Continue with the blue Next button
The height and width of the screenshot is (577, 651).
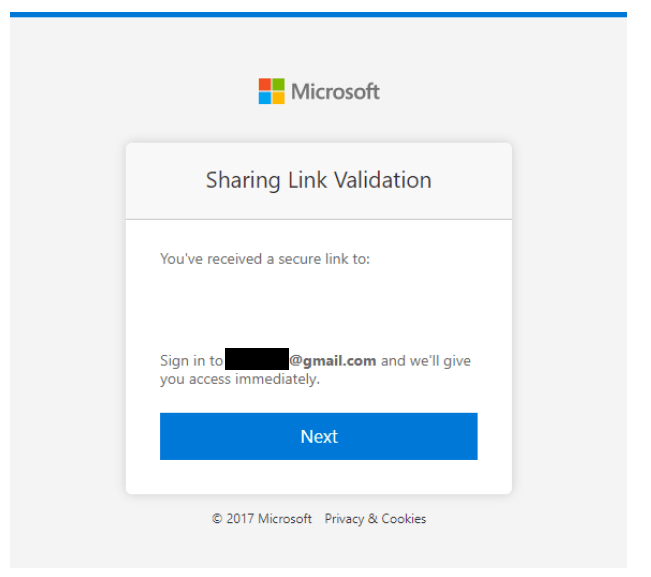319,436
